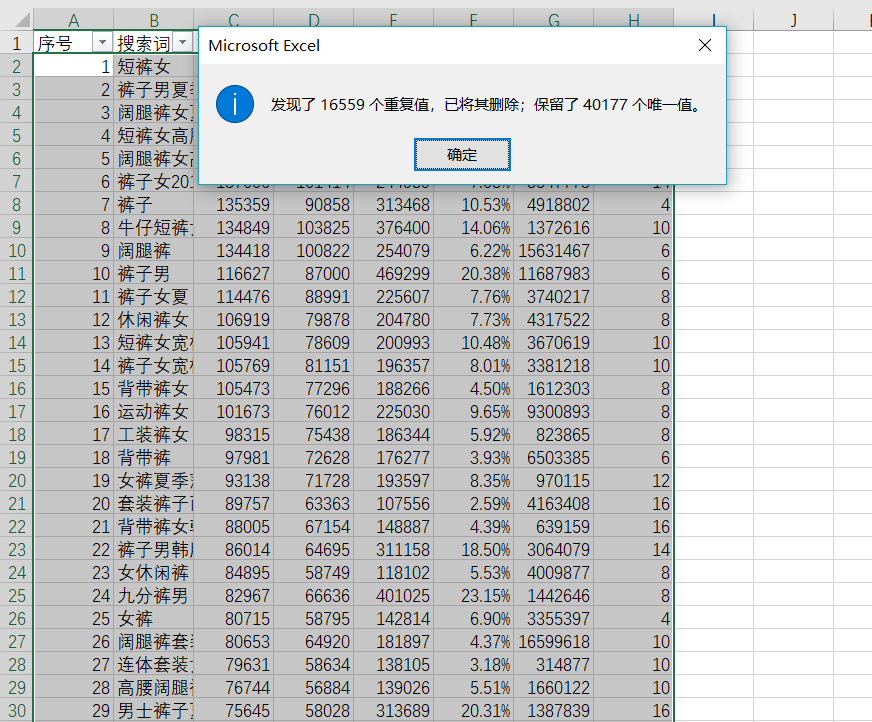Click cell with value 3381218
Image resolution: width=872 pixels, height=722 pixels.
tap(554, 365)
